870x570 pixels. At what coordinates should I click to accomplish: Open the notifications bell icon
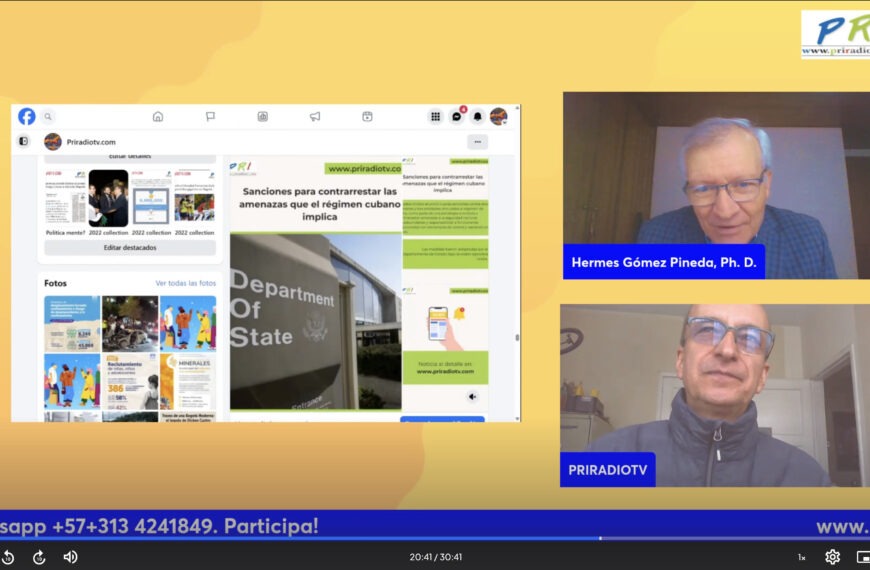pyautogui.click(x=477, y=117)
